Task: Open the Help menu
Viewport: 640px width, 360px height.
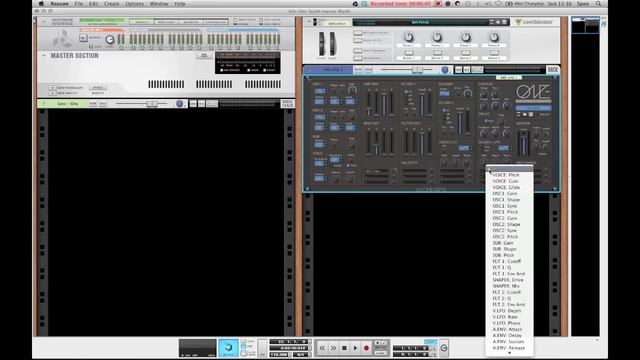Action: tap(180, 4)
